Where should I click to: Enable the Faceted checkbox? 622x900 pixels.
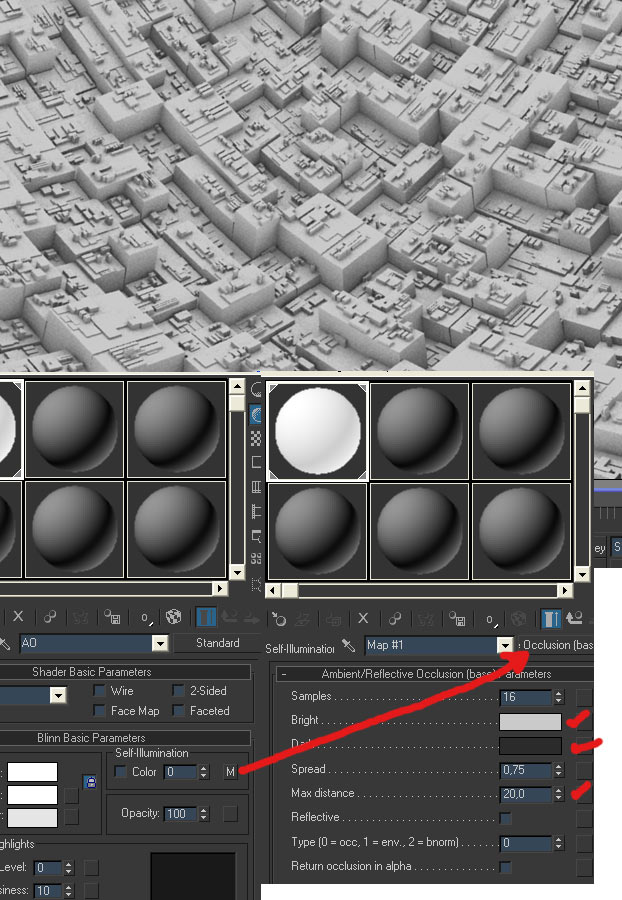pyautogui.click(x=178, y=711)
